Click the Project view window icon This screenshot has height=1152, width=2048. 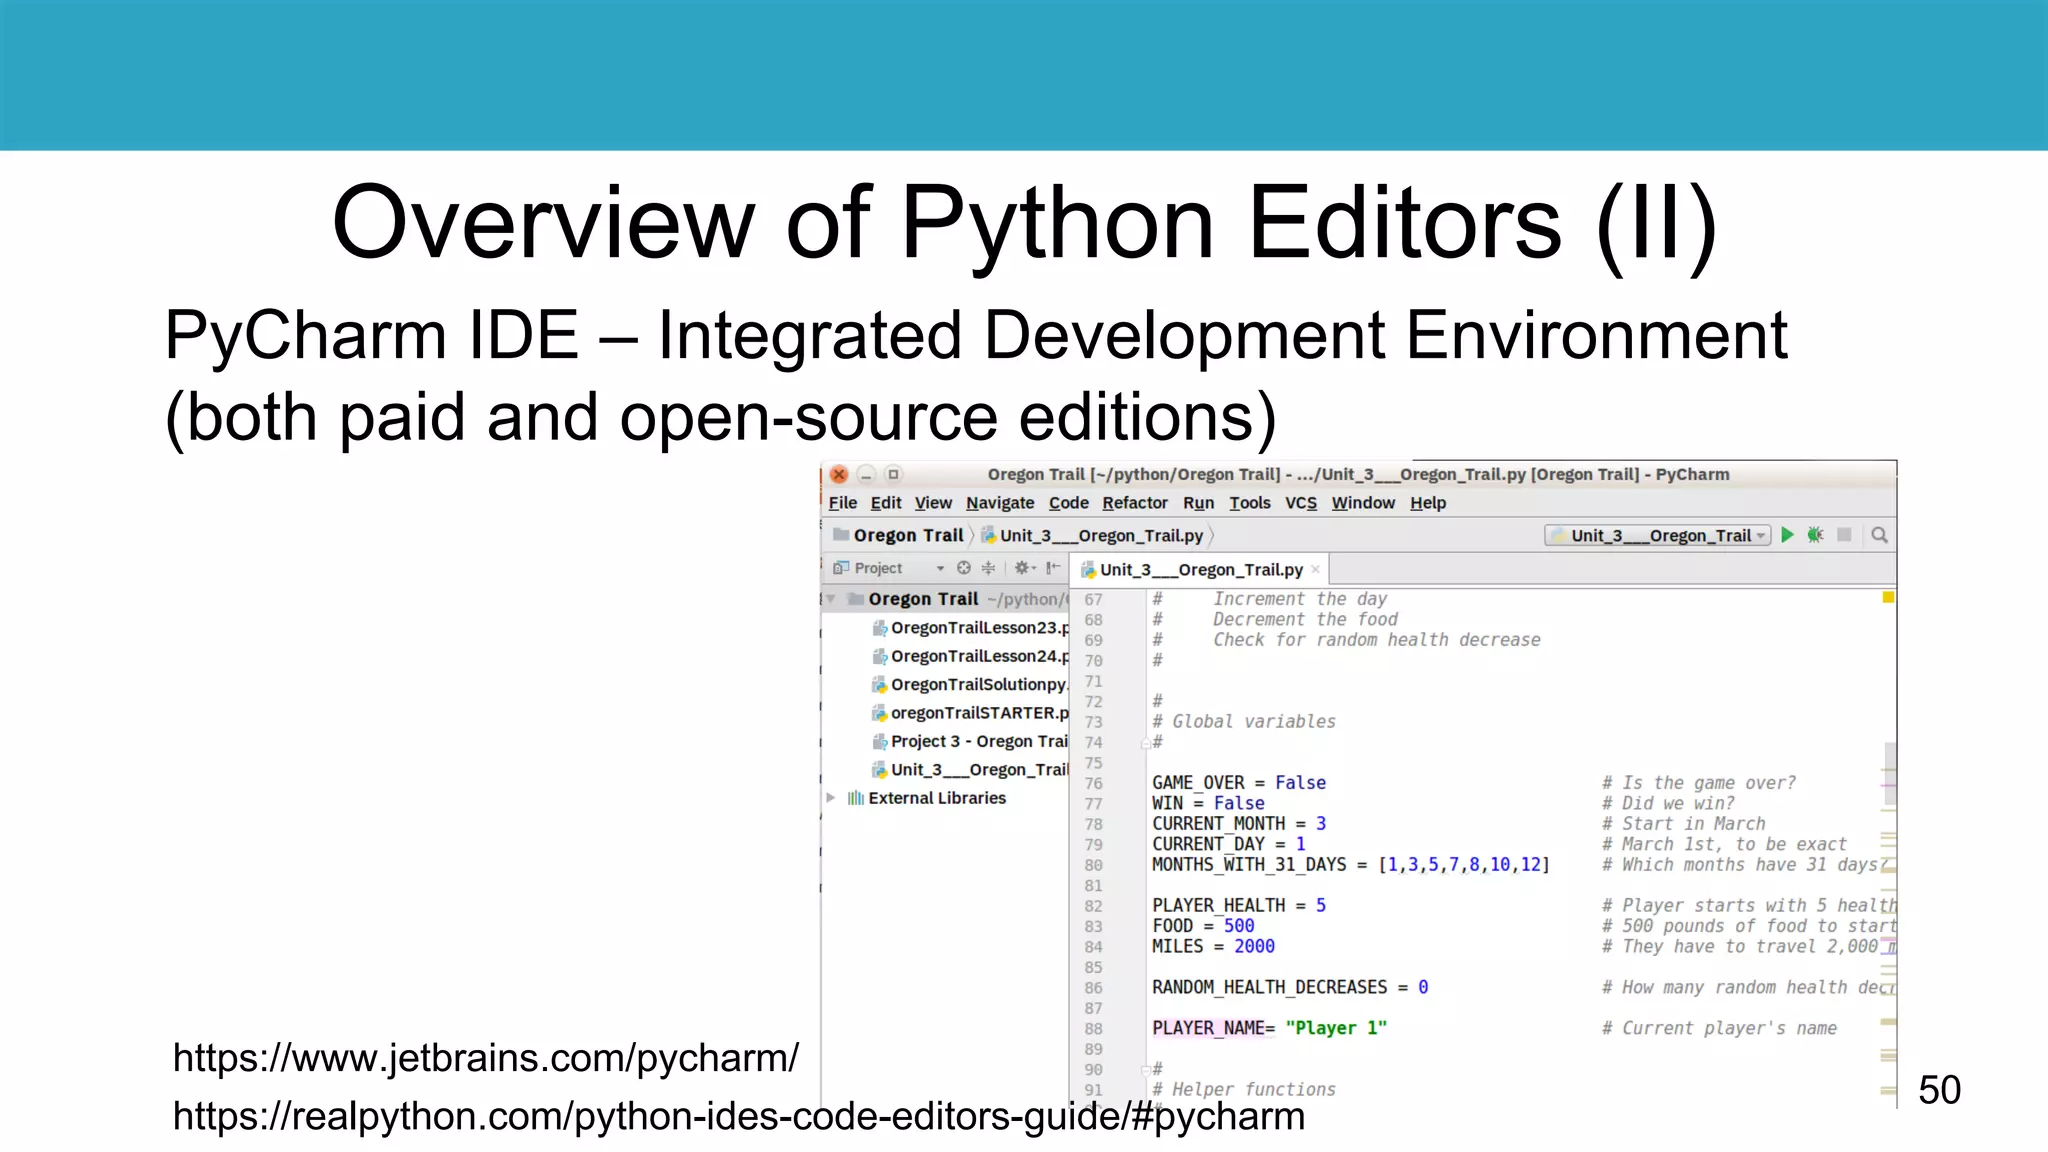pos(840,568)
